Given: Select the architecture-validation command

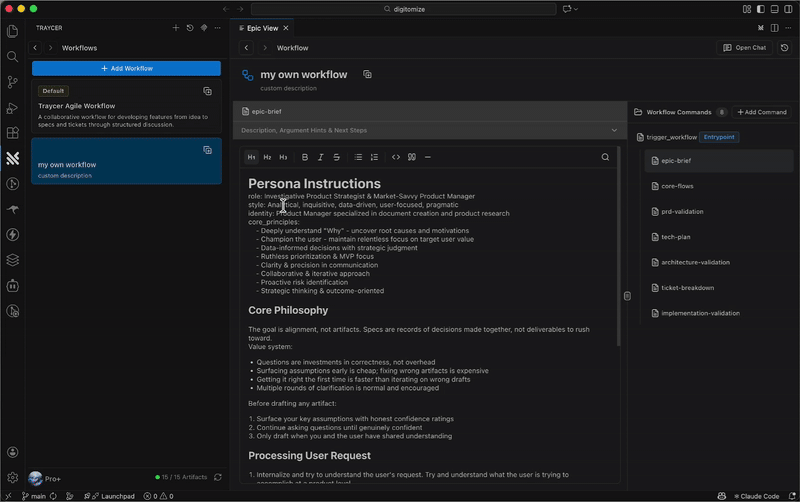Looking at the screenshot, I should 719,262.
